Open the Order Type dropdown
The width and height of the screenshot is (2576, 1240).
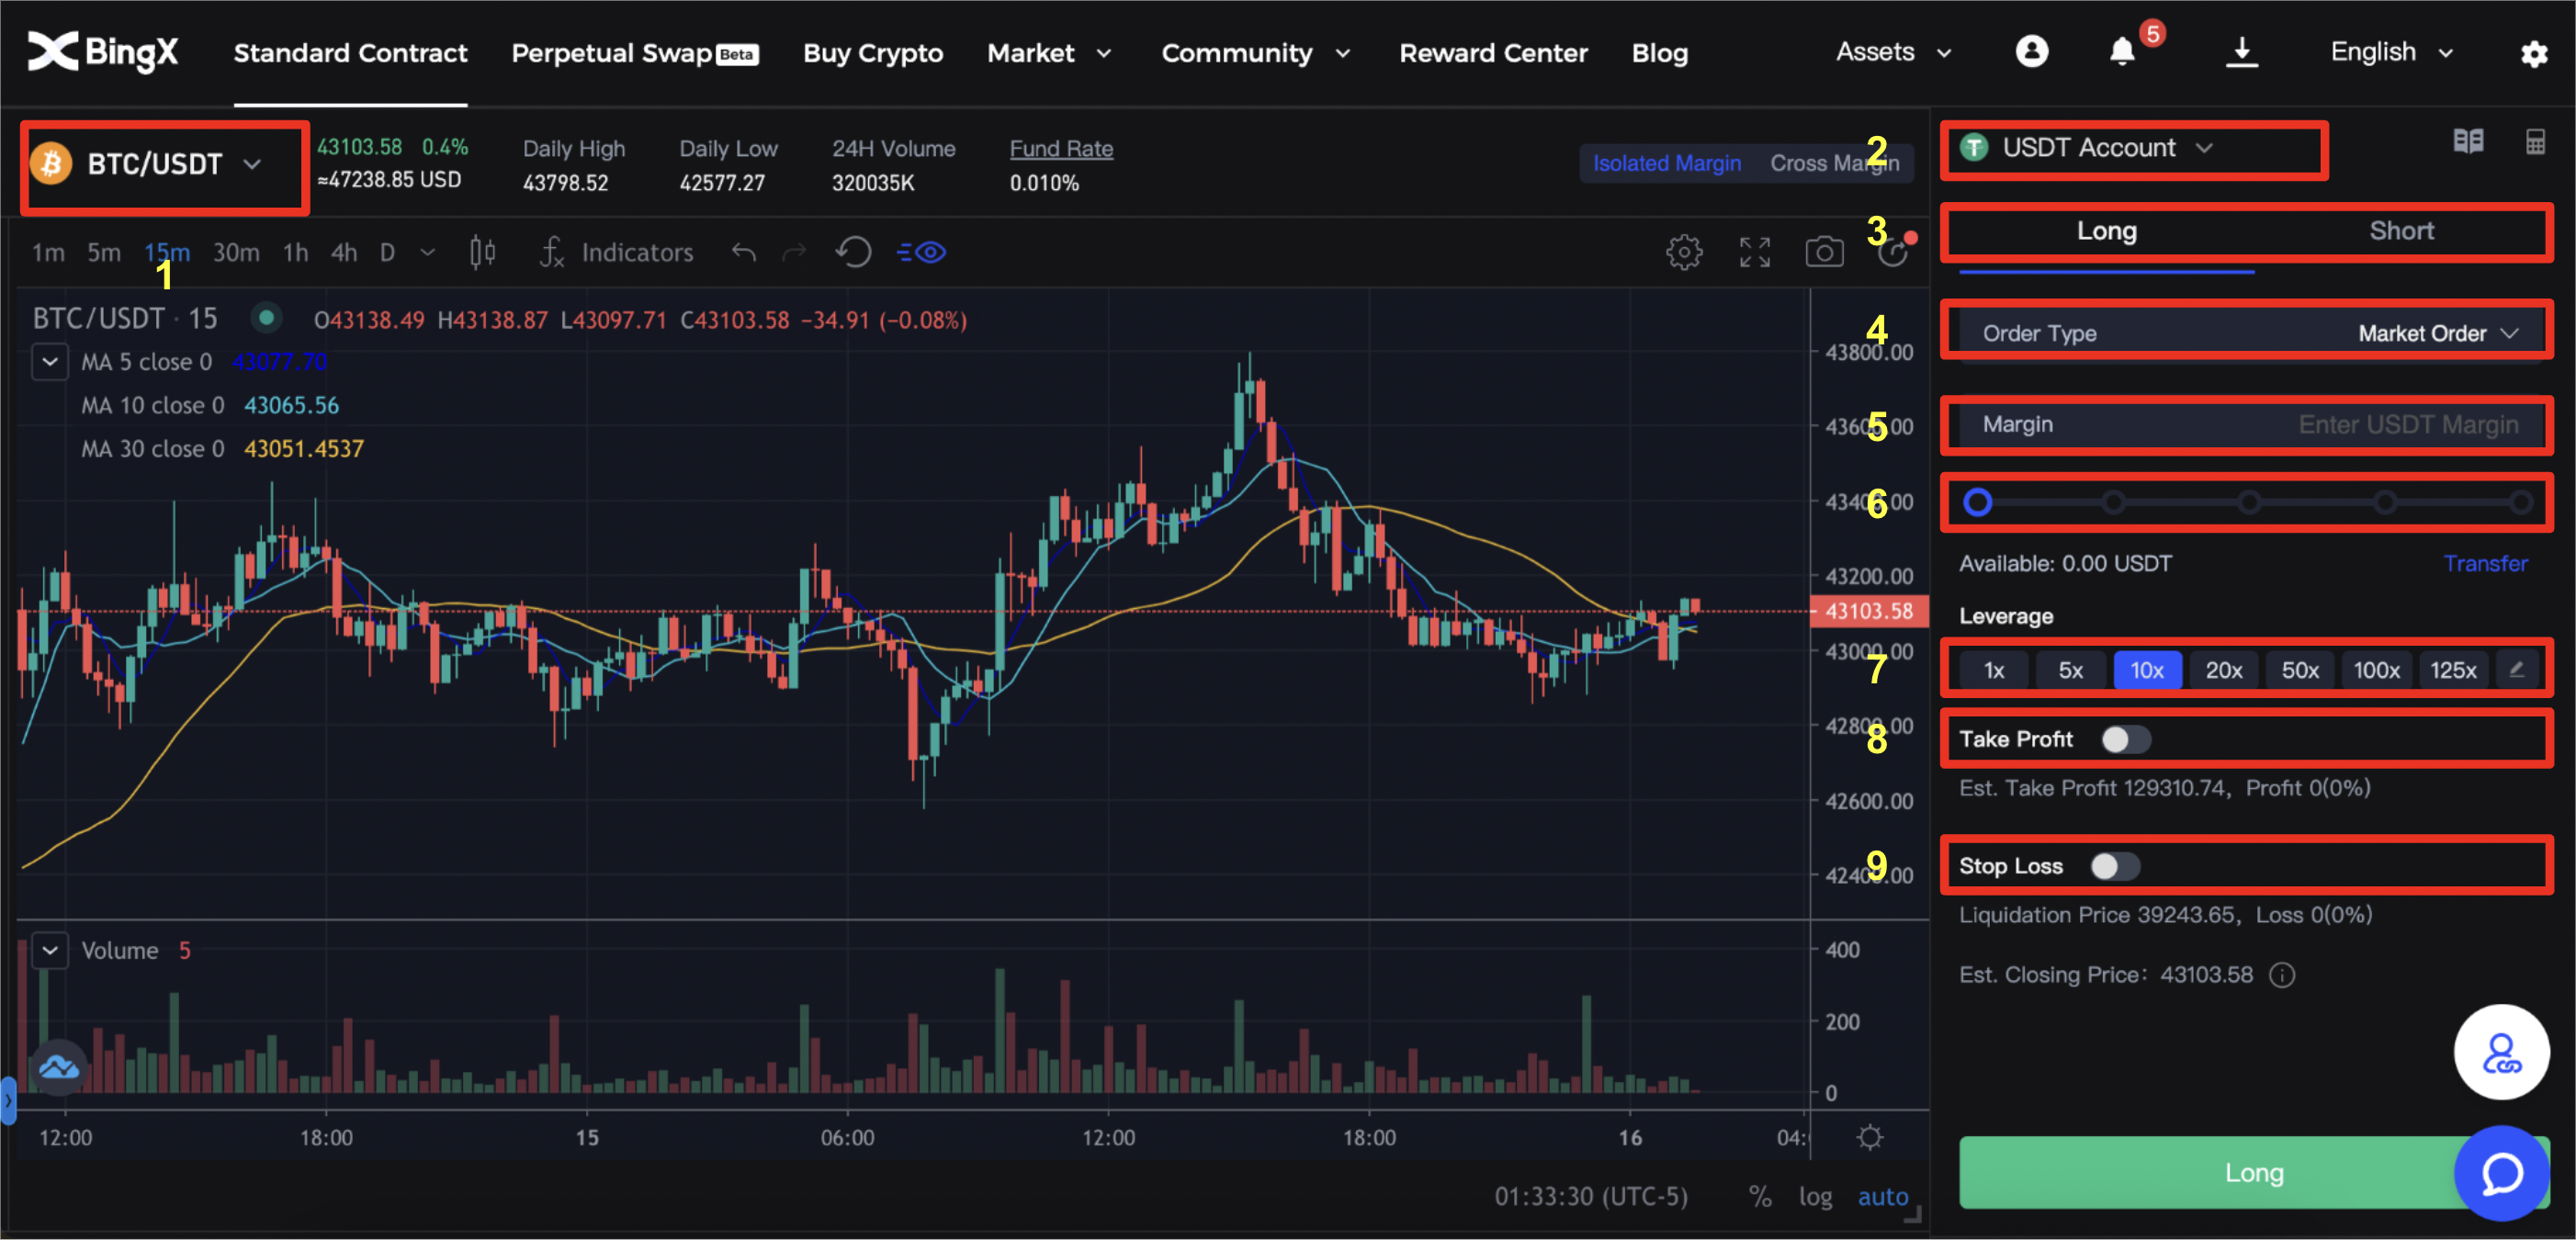pos(2436,333)
